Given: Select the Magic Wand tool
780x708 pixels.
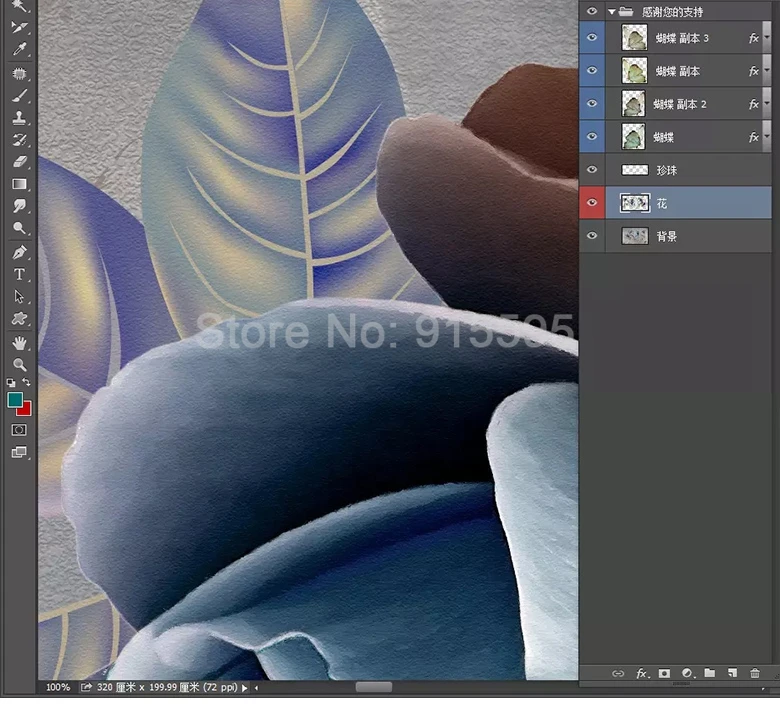Looking at the screenshot, I should [x=19, y=5].
